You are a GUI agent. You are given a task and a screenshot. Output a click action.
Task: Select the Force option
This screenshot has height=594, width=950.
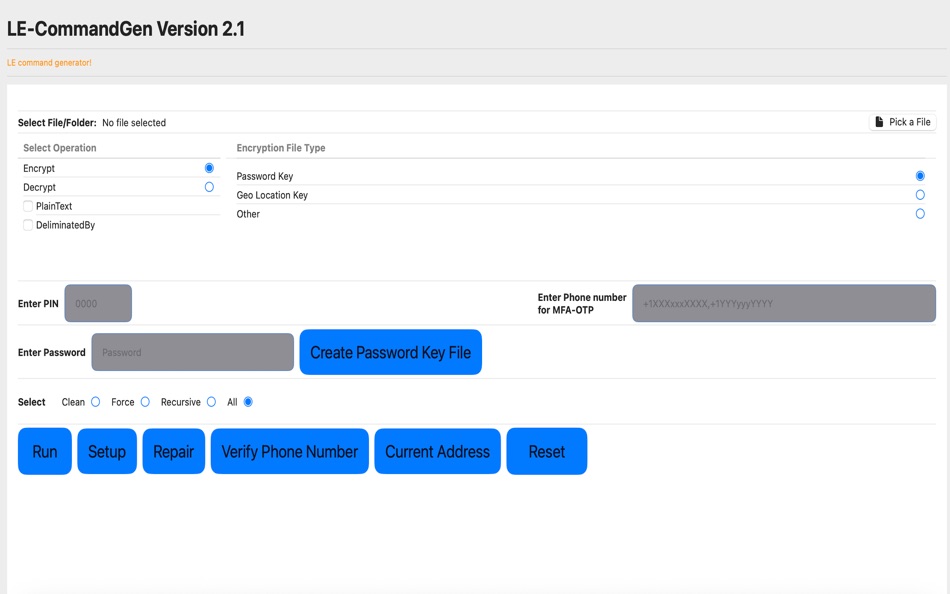[144, 401]
